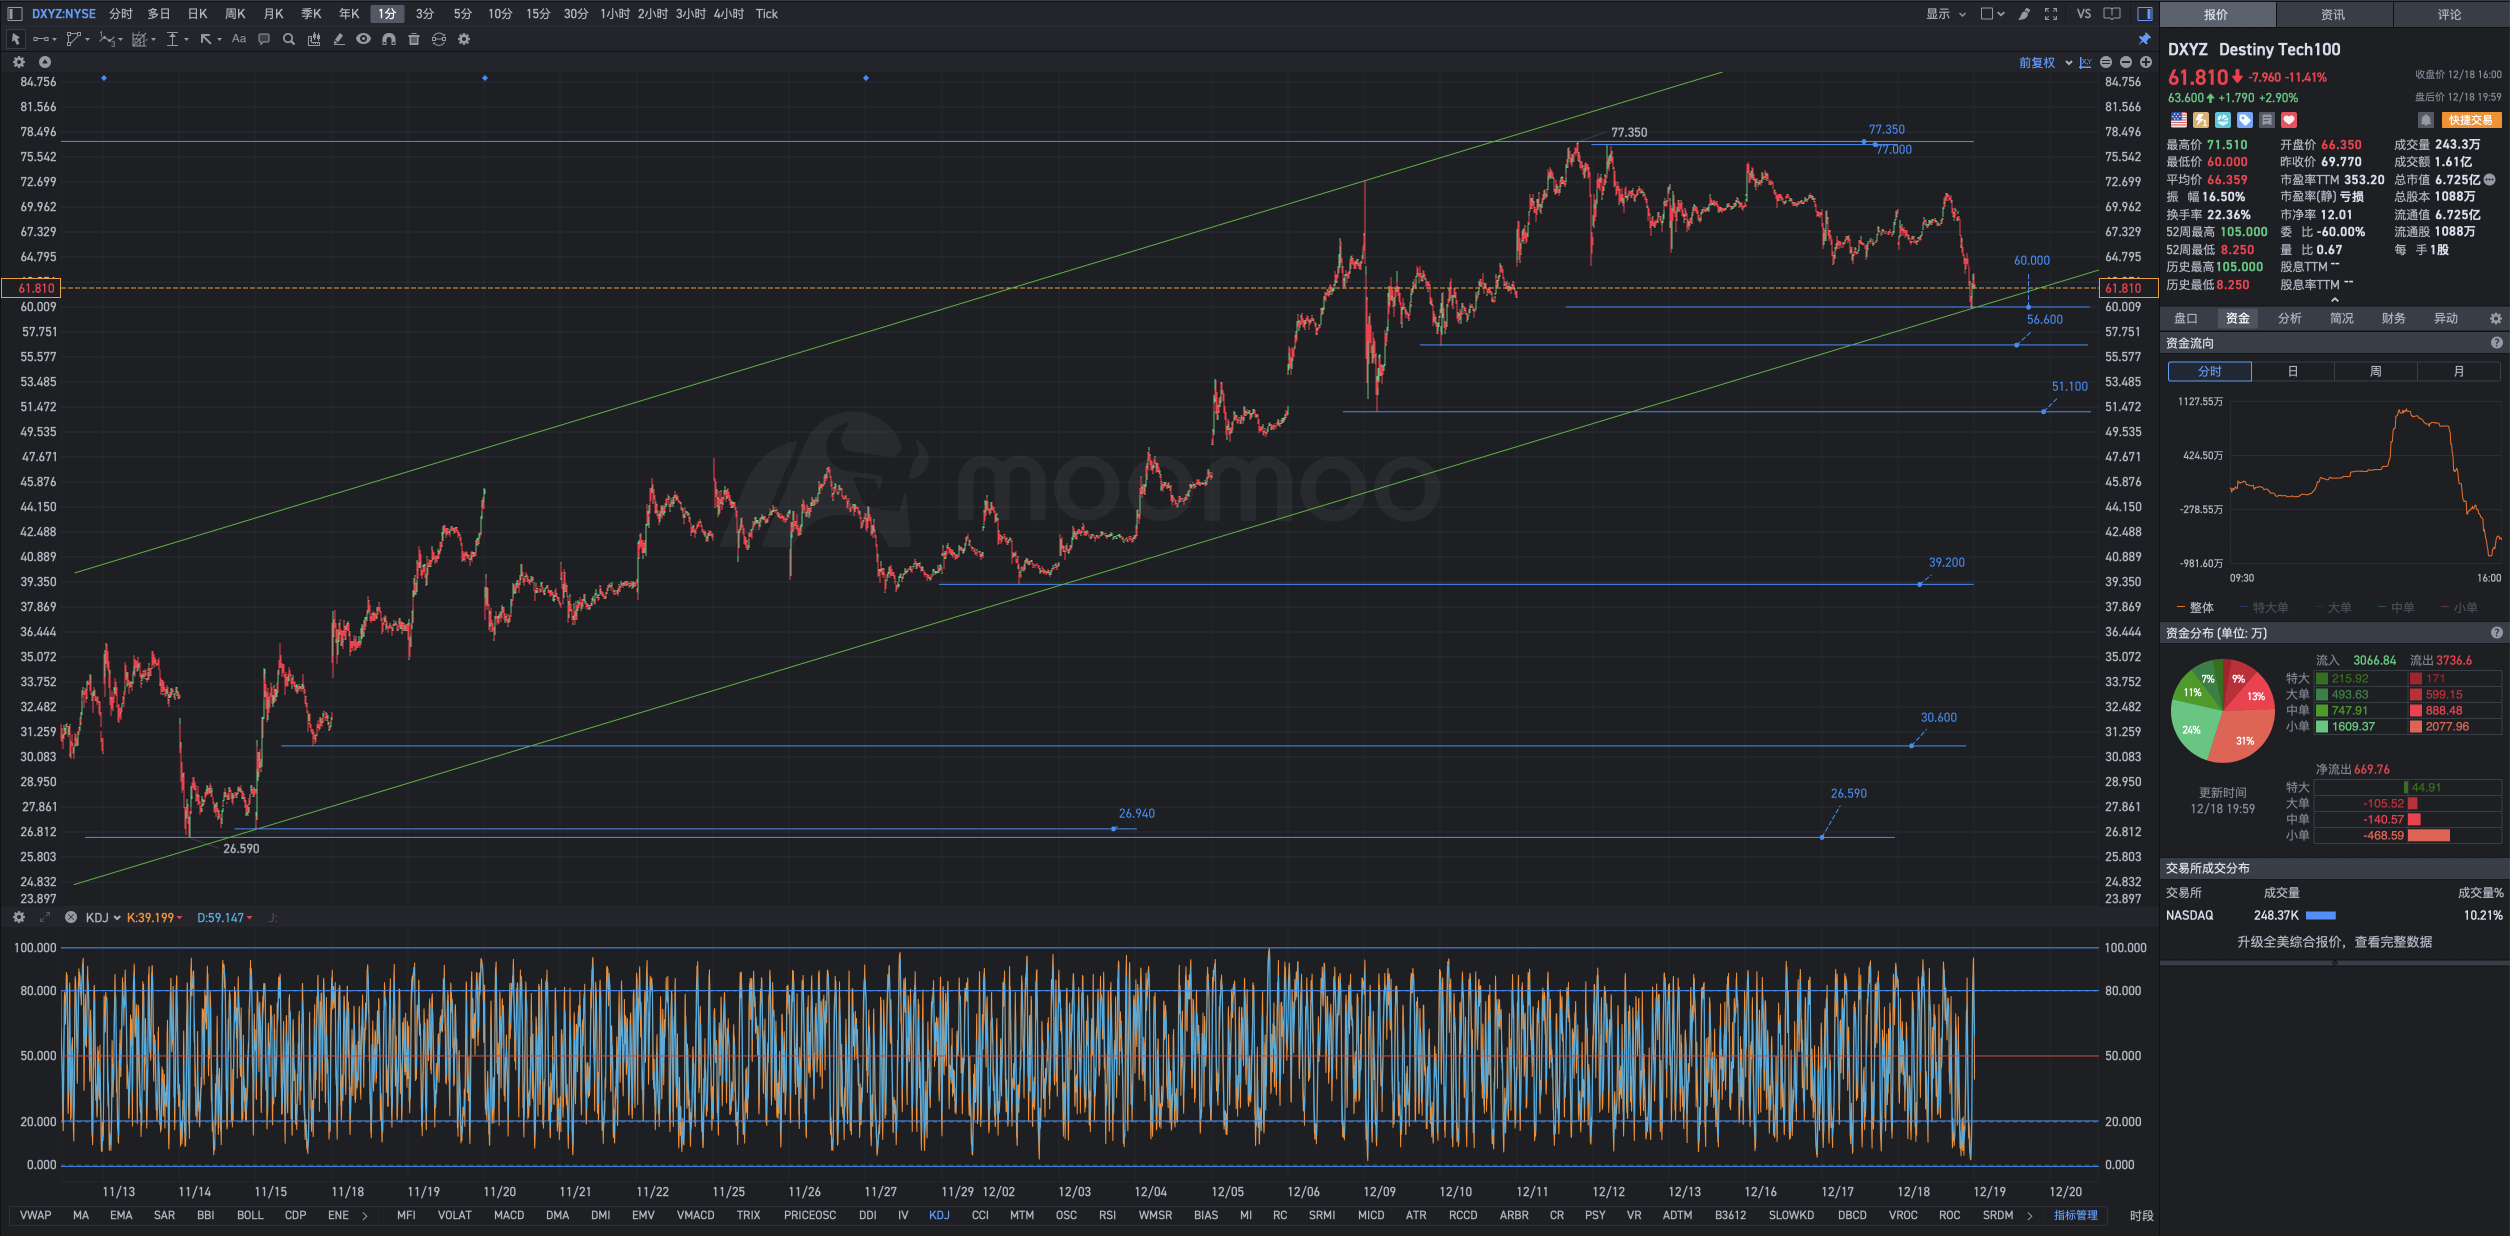The image size is (2510, 1236).
Task: Toggle the right quote sidebar panel
Action: 2145,14
